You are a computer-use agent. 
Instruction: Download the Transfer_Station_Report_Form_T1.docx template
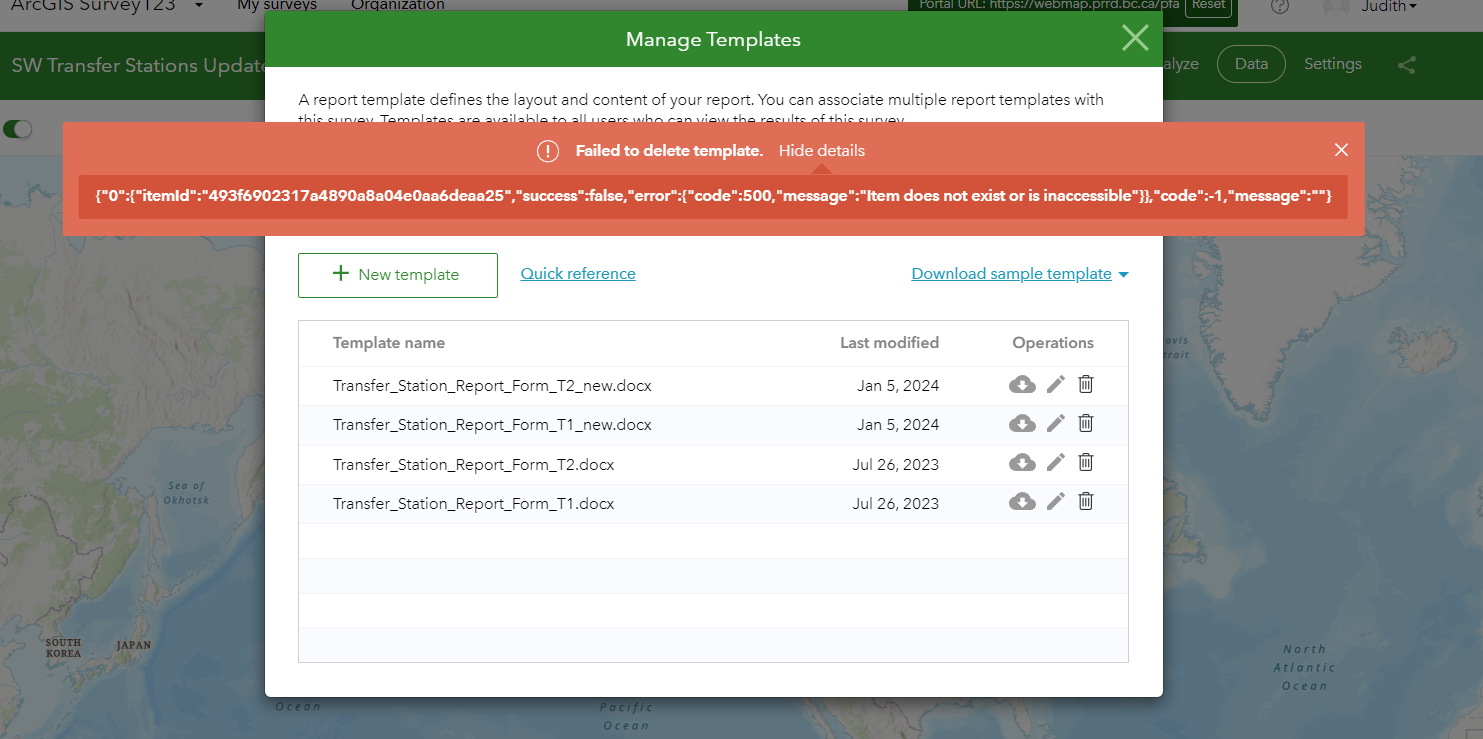coord(1022,501)
